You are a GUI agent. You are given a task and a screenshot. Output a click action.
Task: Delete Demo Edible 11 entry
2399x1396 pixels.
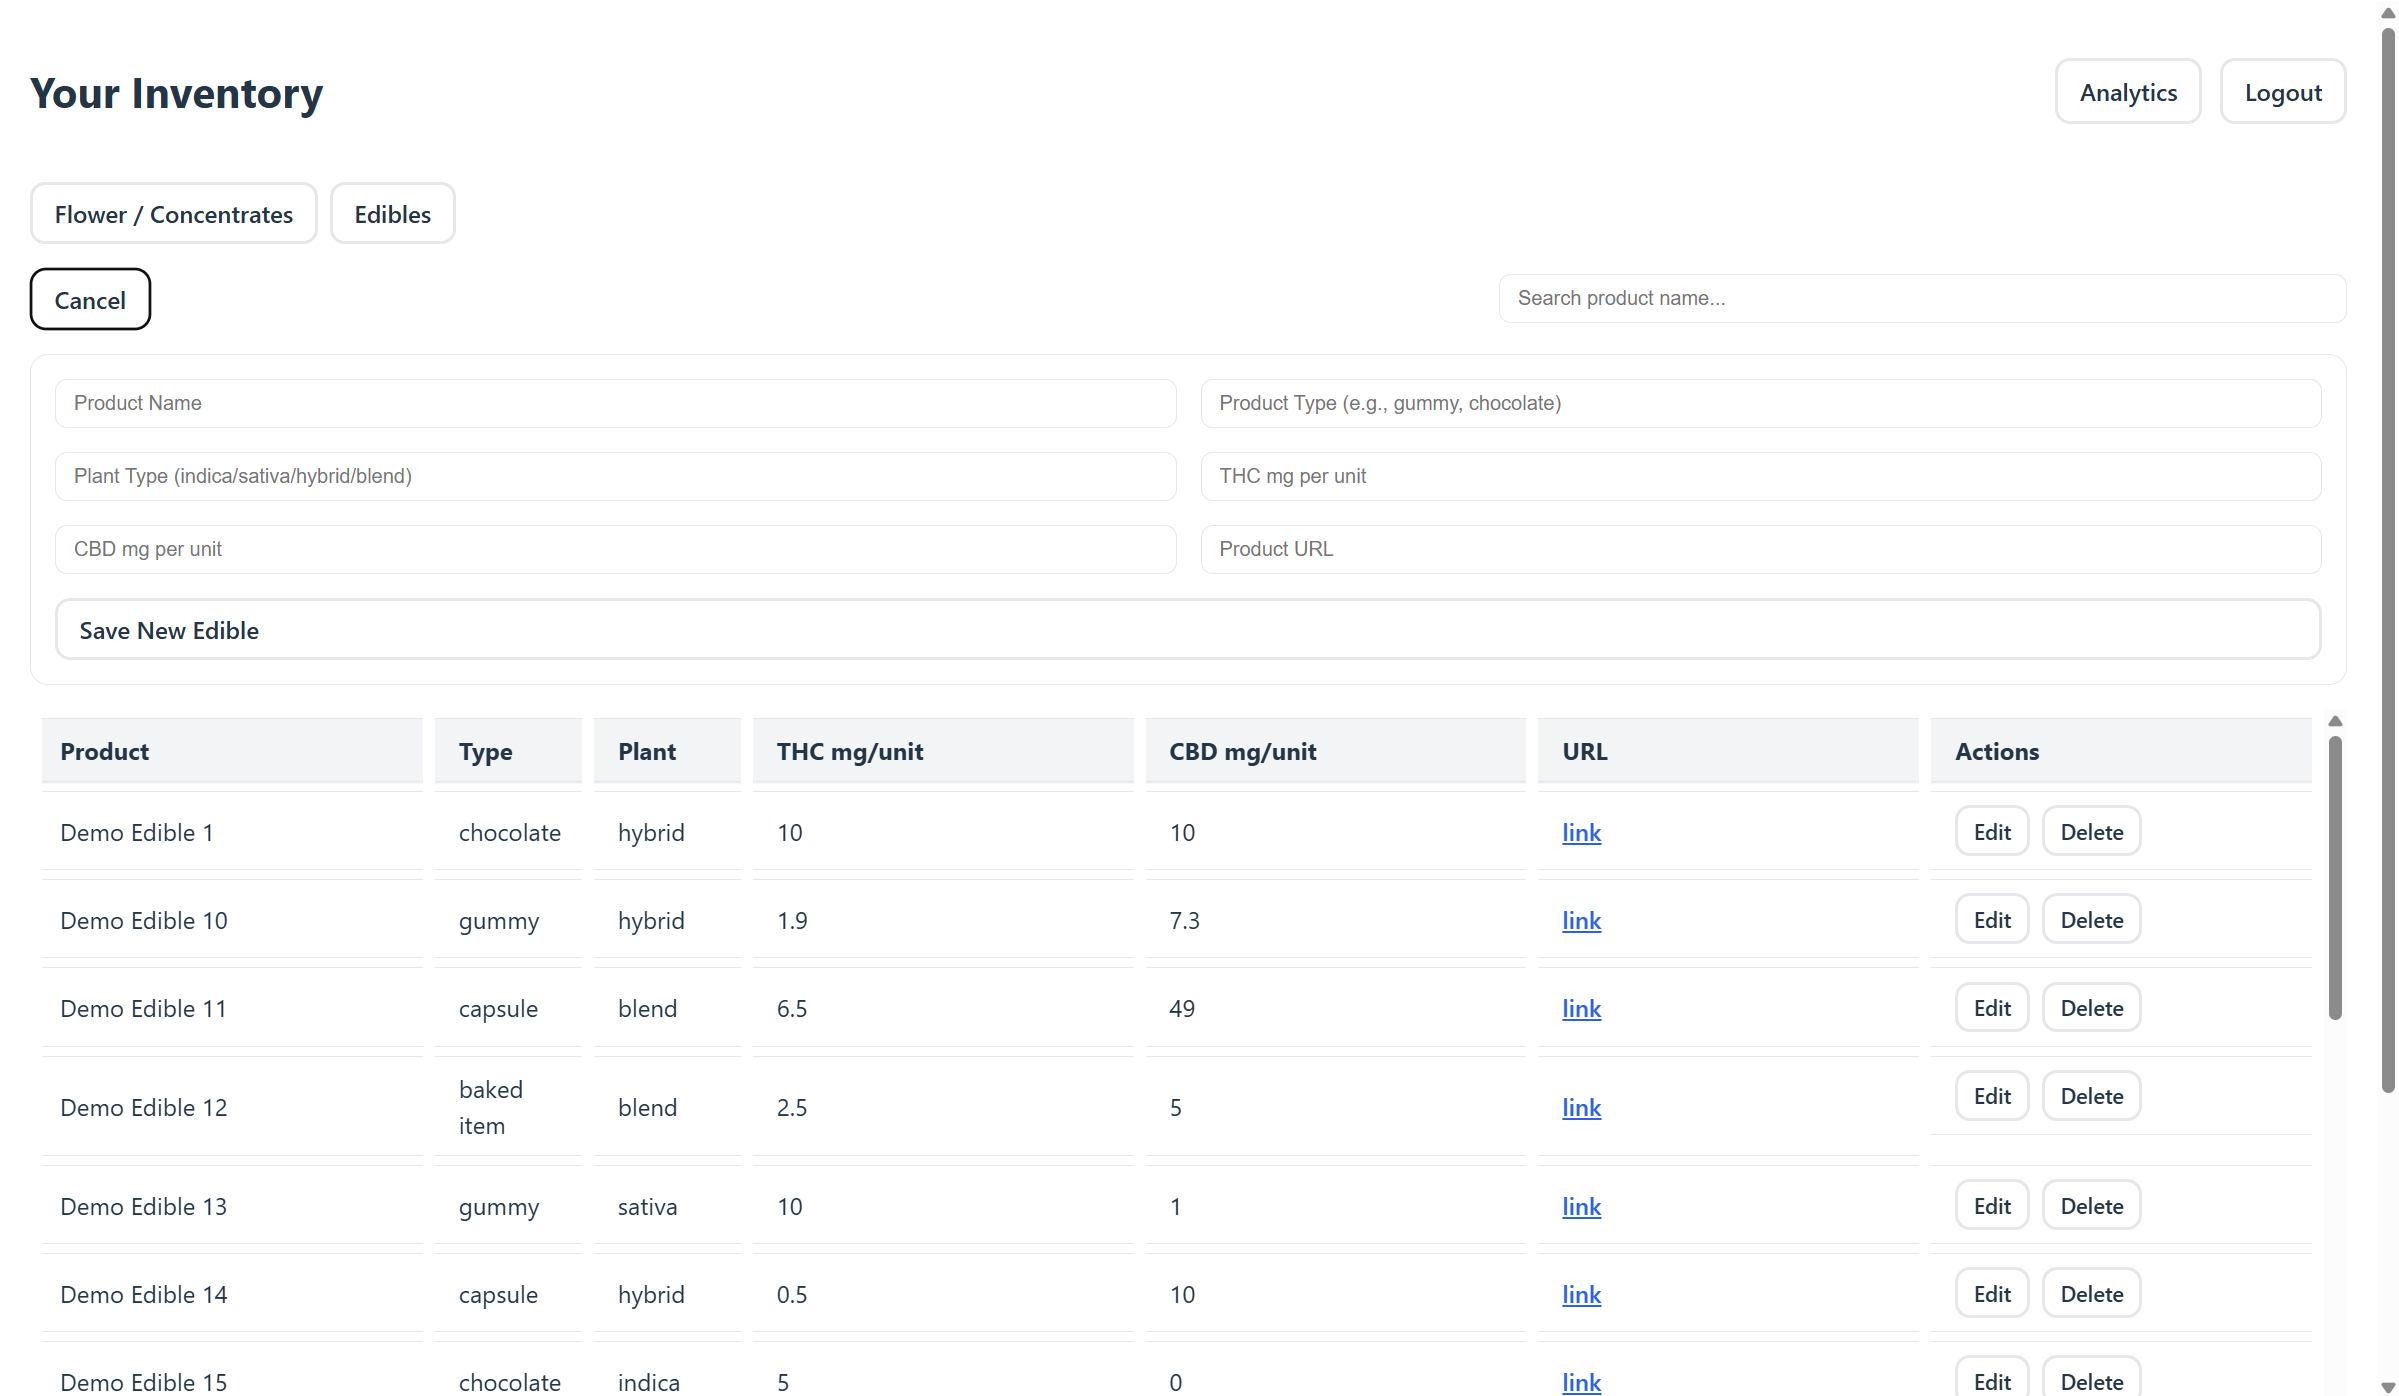2091,1008
